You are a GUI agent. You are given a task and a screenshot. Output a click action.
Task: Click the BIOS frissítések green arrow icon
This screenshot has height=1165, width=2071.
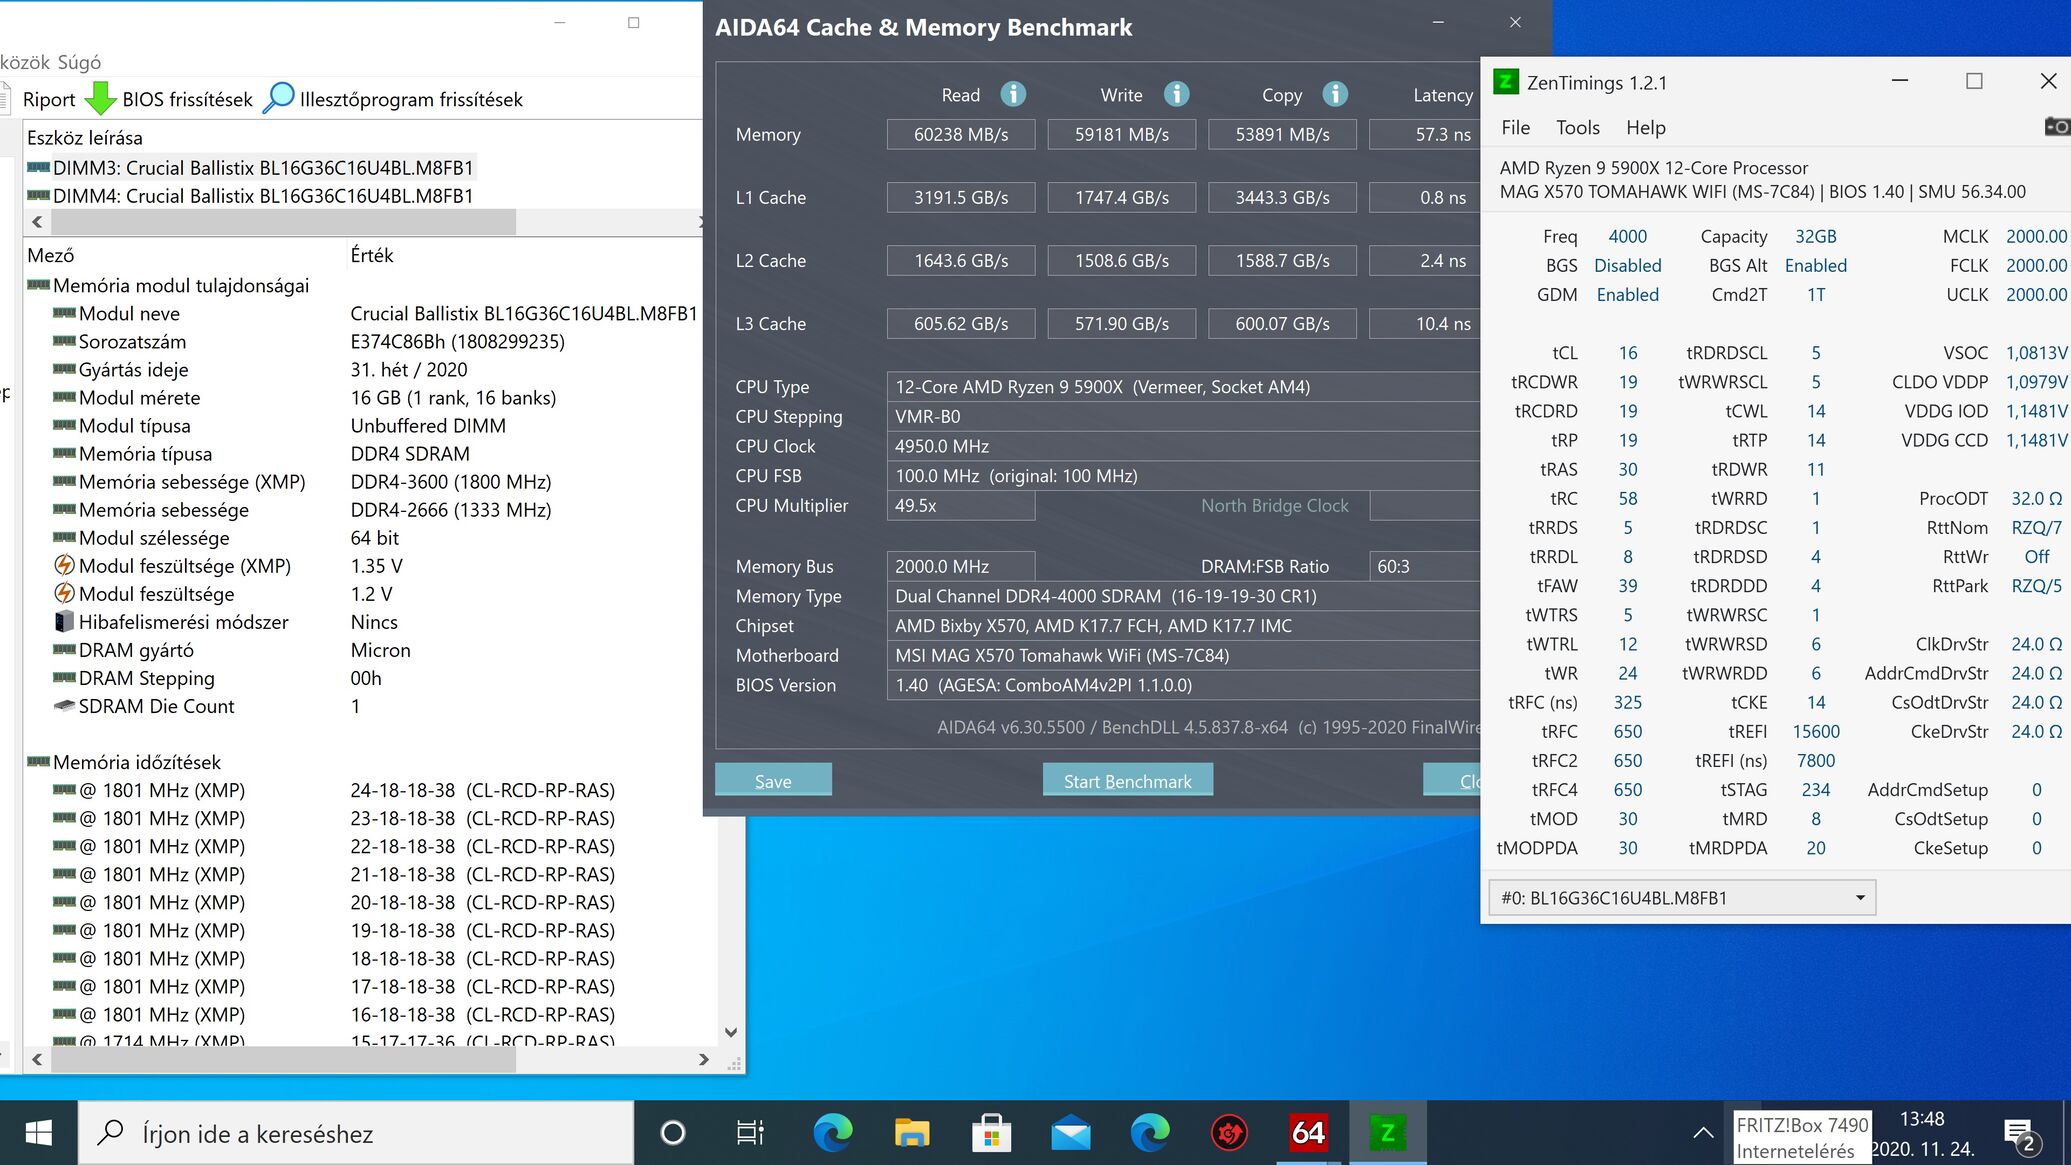click(x=100, y=98)
